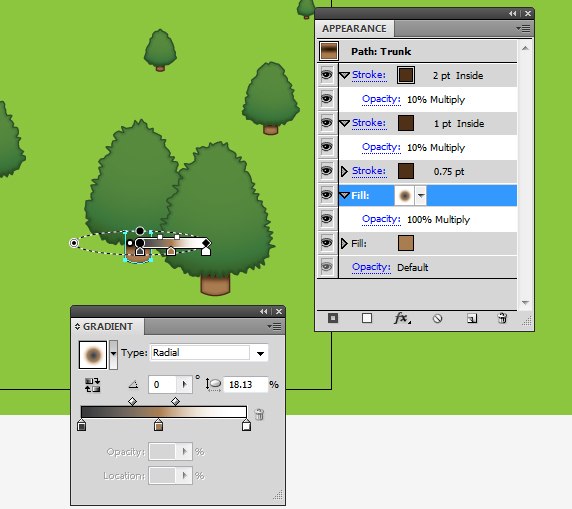This screenshot has width=572, height=509.
Task: Open the gradient angle value flyout arrow
Action: coord(185,384)
